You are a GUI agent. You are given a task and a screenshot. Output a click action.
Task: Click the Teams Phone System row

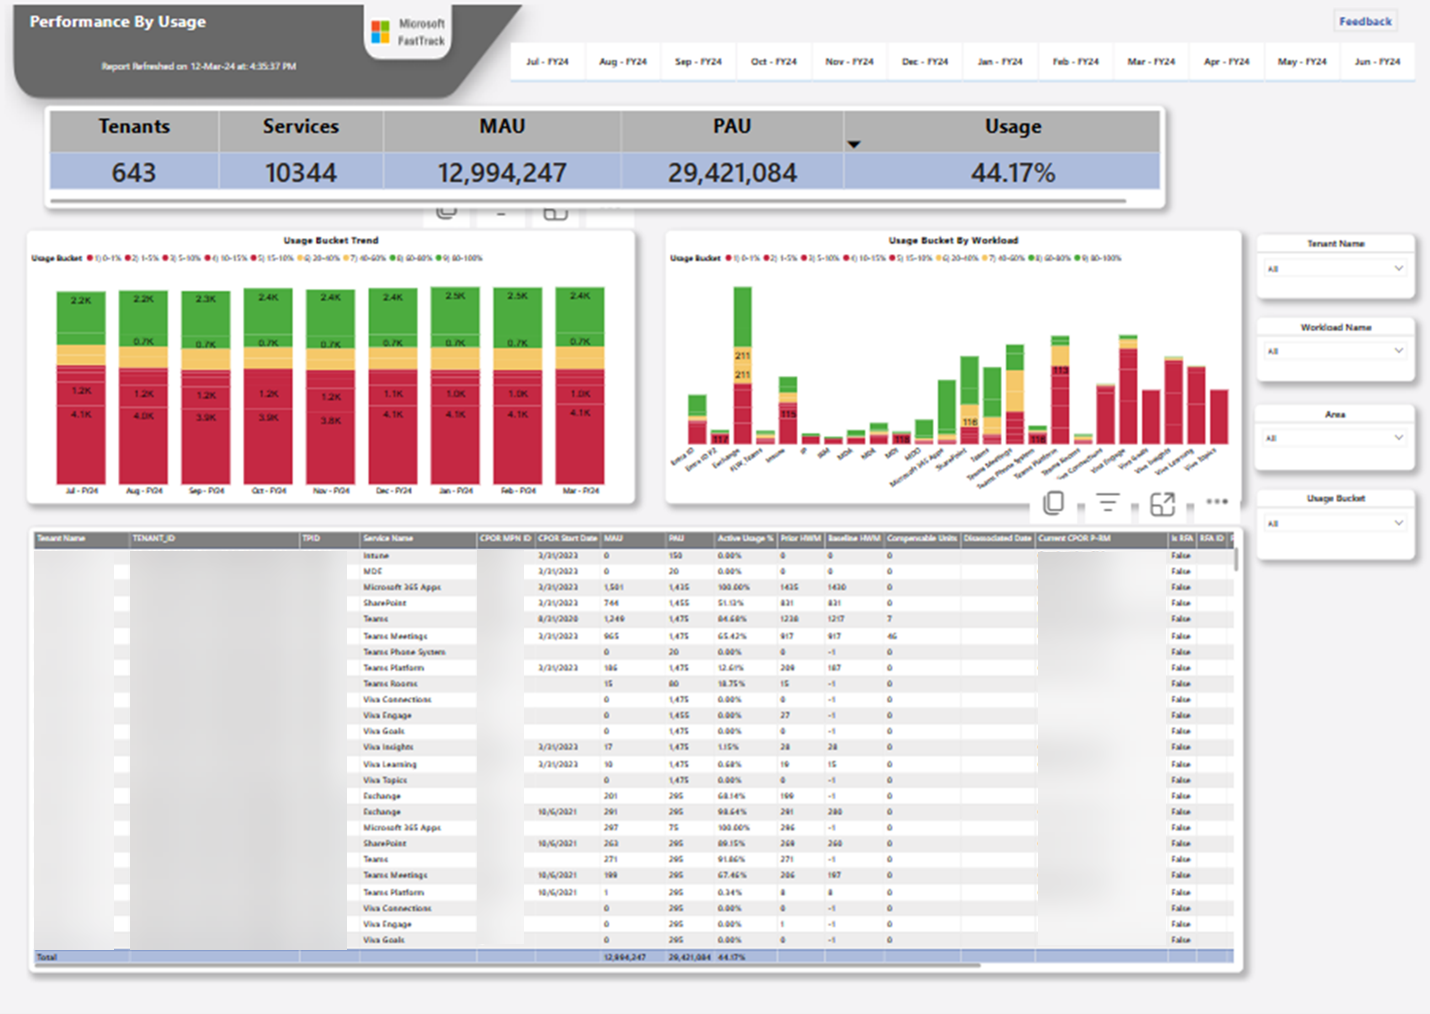coord(633,651)
